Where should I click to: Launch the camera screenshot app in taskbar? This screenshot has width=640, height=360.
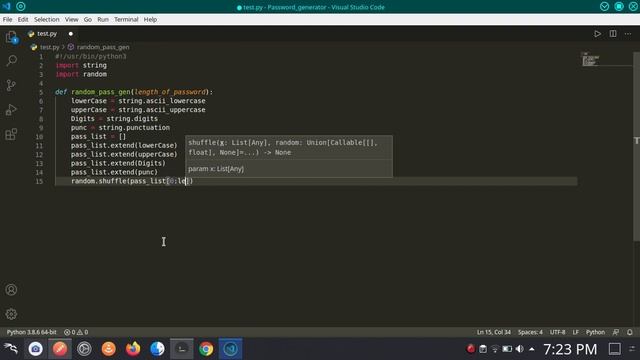click(36, 349)
